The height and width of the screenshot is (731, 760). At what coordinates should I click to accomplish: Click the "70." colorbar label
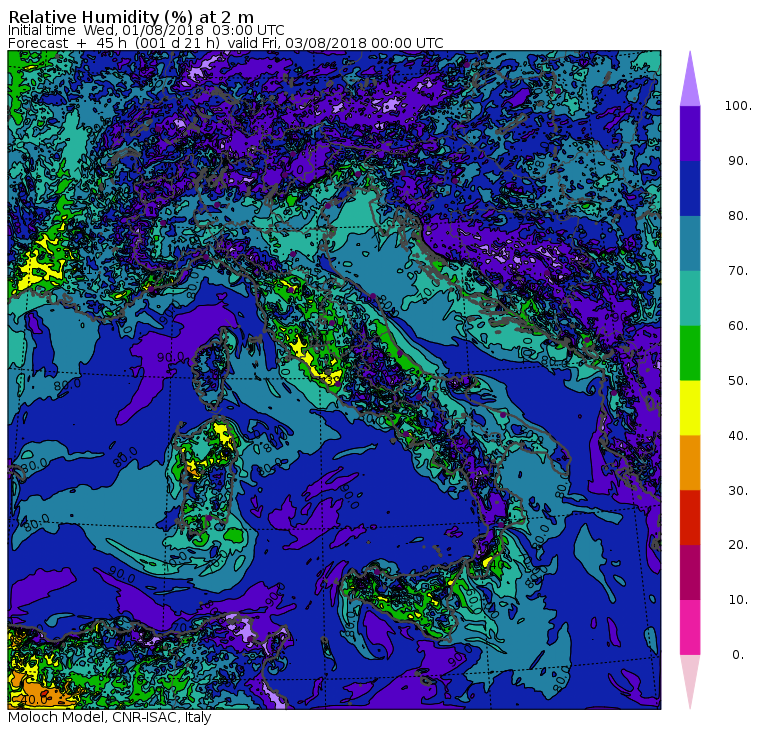[738, 270]
